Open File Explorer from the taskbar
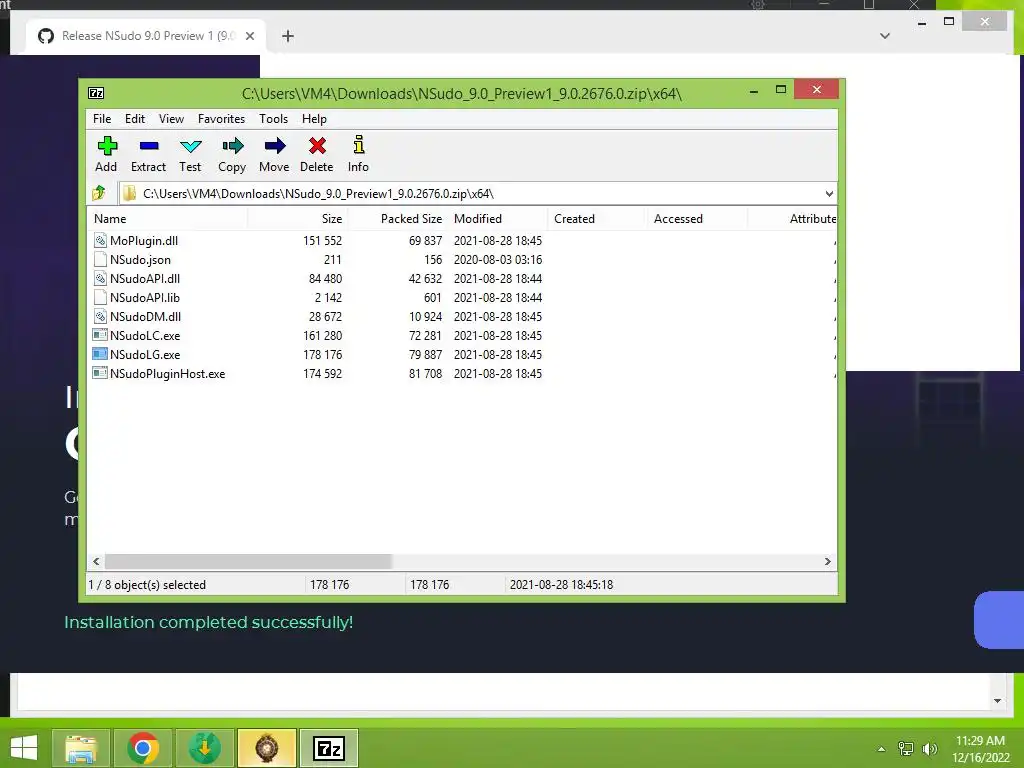 point(81,748)
